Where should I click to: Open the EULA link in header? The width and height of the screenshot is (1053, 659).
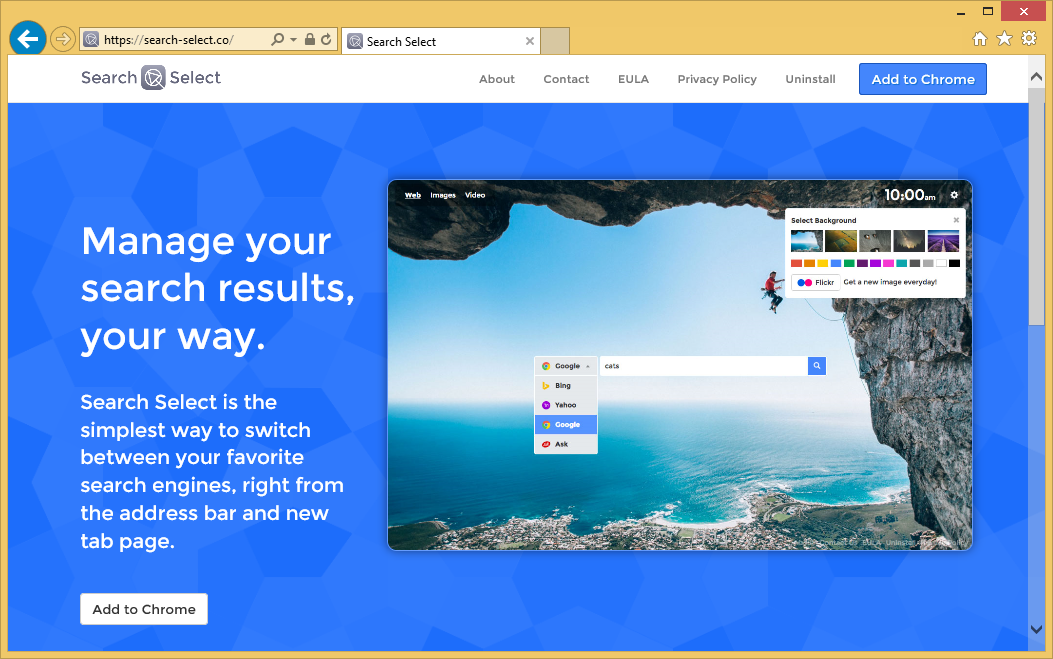[x=633, y=79]
